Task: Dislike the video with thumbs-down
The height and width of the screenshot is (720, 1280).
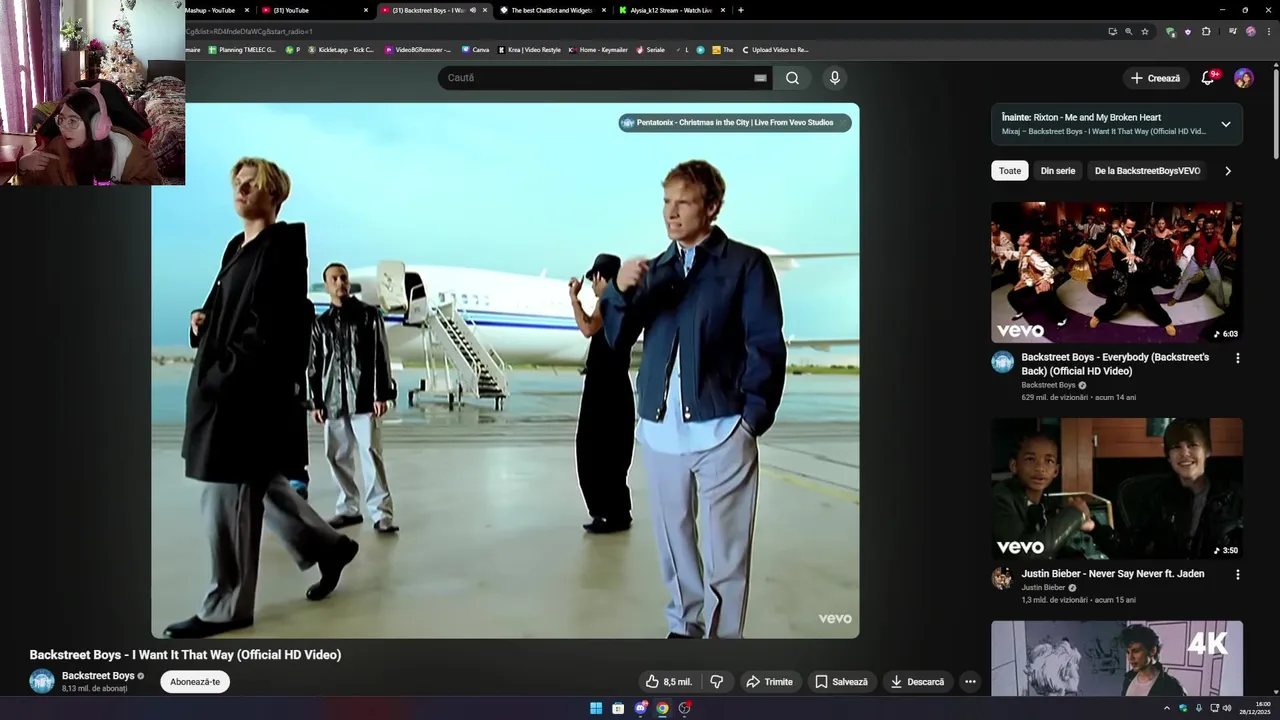Action: click(717, 682)
